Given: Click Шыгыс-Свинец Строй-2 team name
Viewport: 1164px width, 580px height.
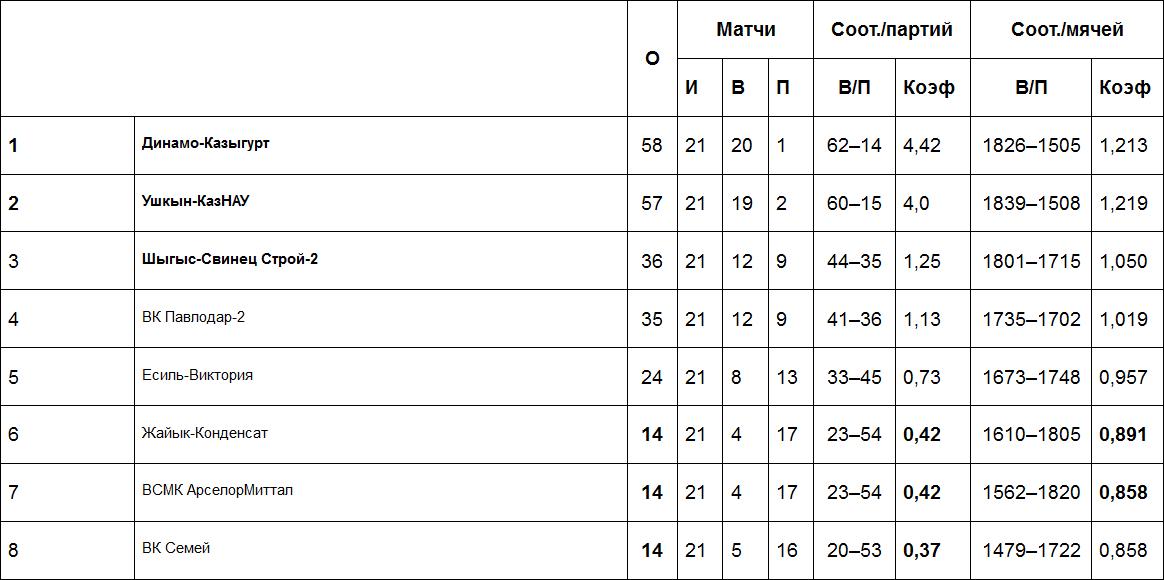Looking at the screenshot, I should (x=230, y=259).
